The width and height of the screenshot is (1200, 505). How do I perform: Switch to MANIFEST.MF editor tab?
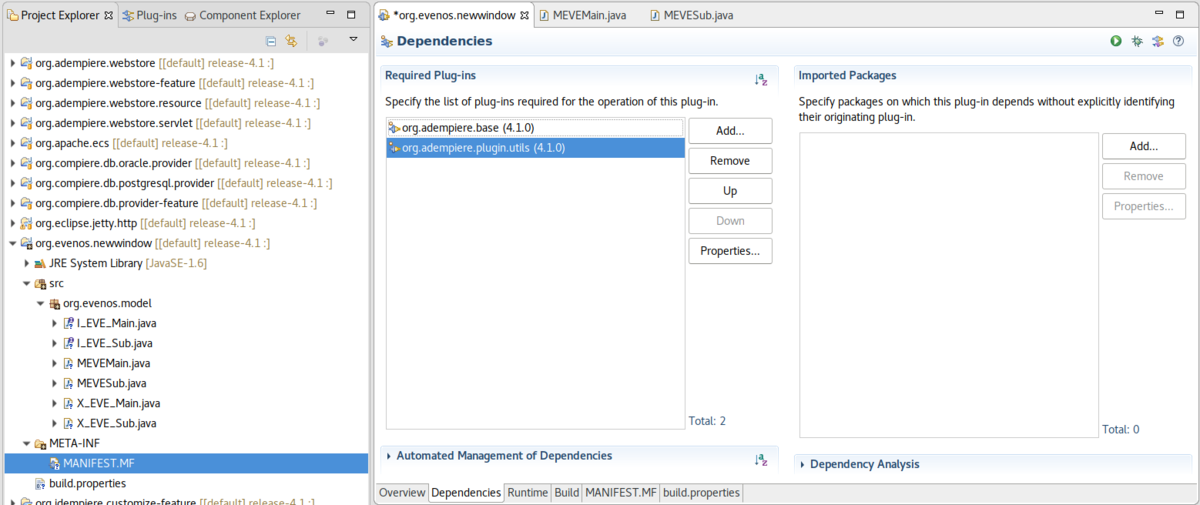620,493
